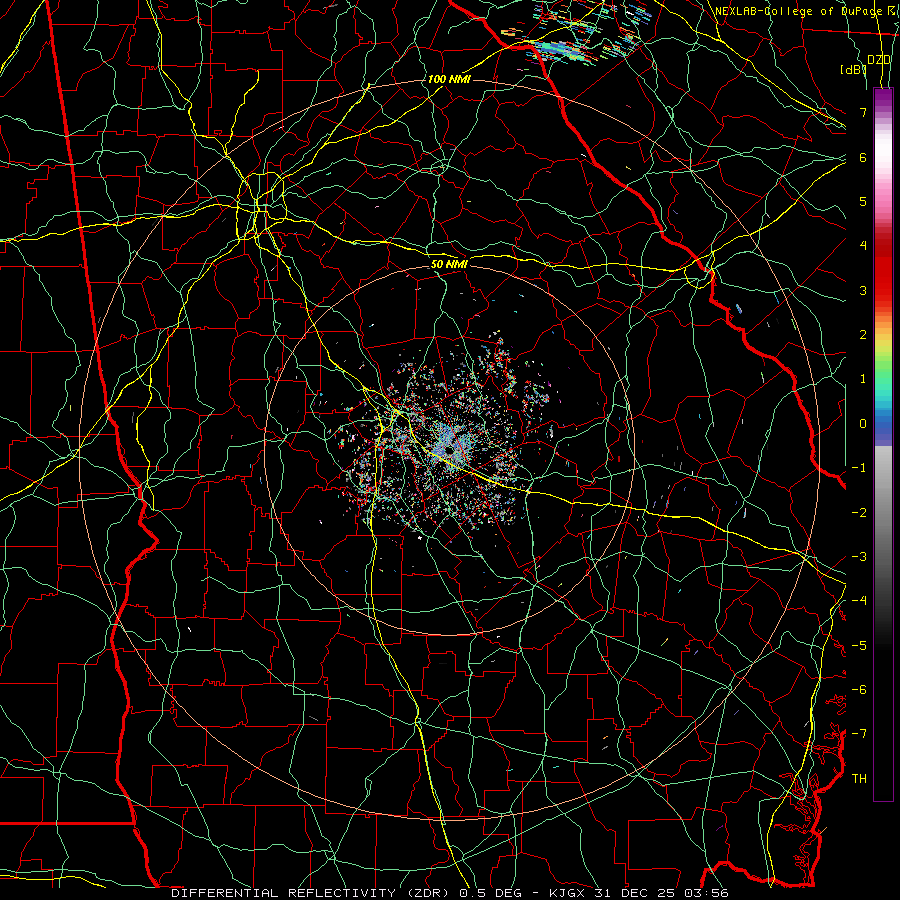The image size is (900, 900).
Task: Click the '5' value on the color scale
Action: point(863,201)
